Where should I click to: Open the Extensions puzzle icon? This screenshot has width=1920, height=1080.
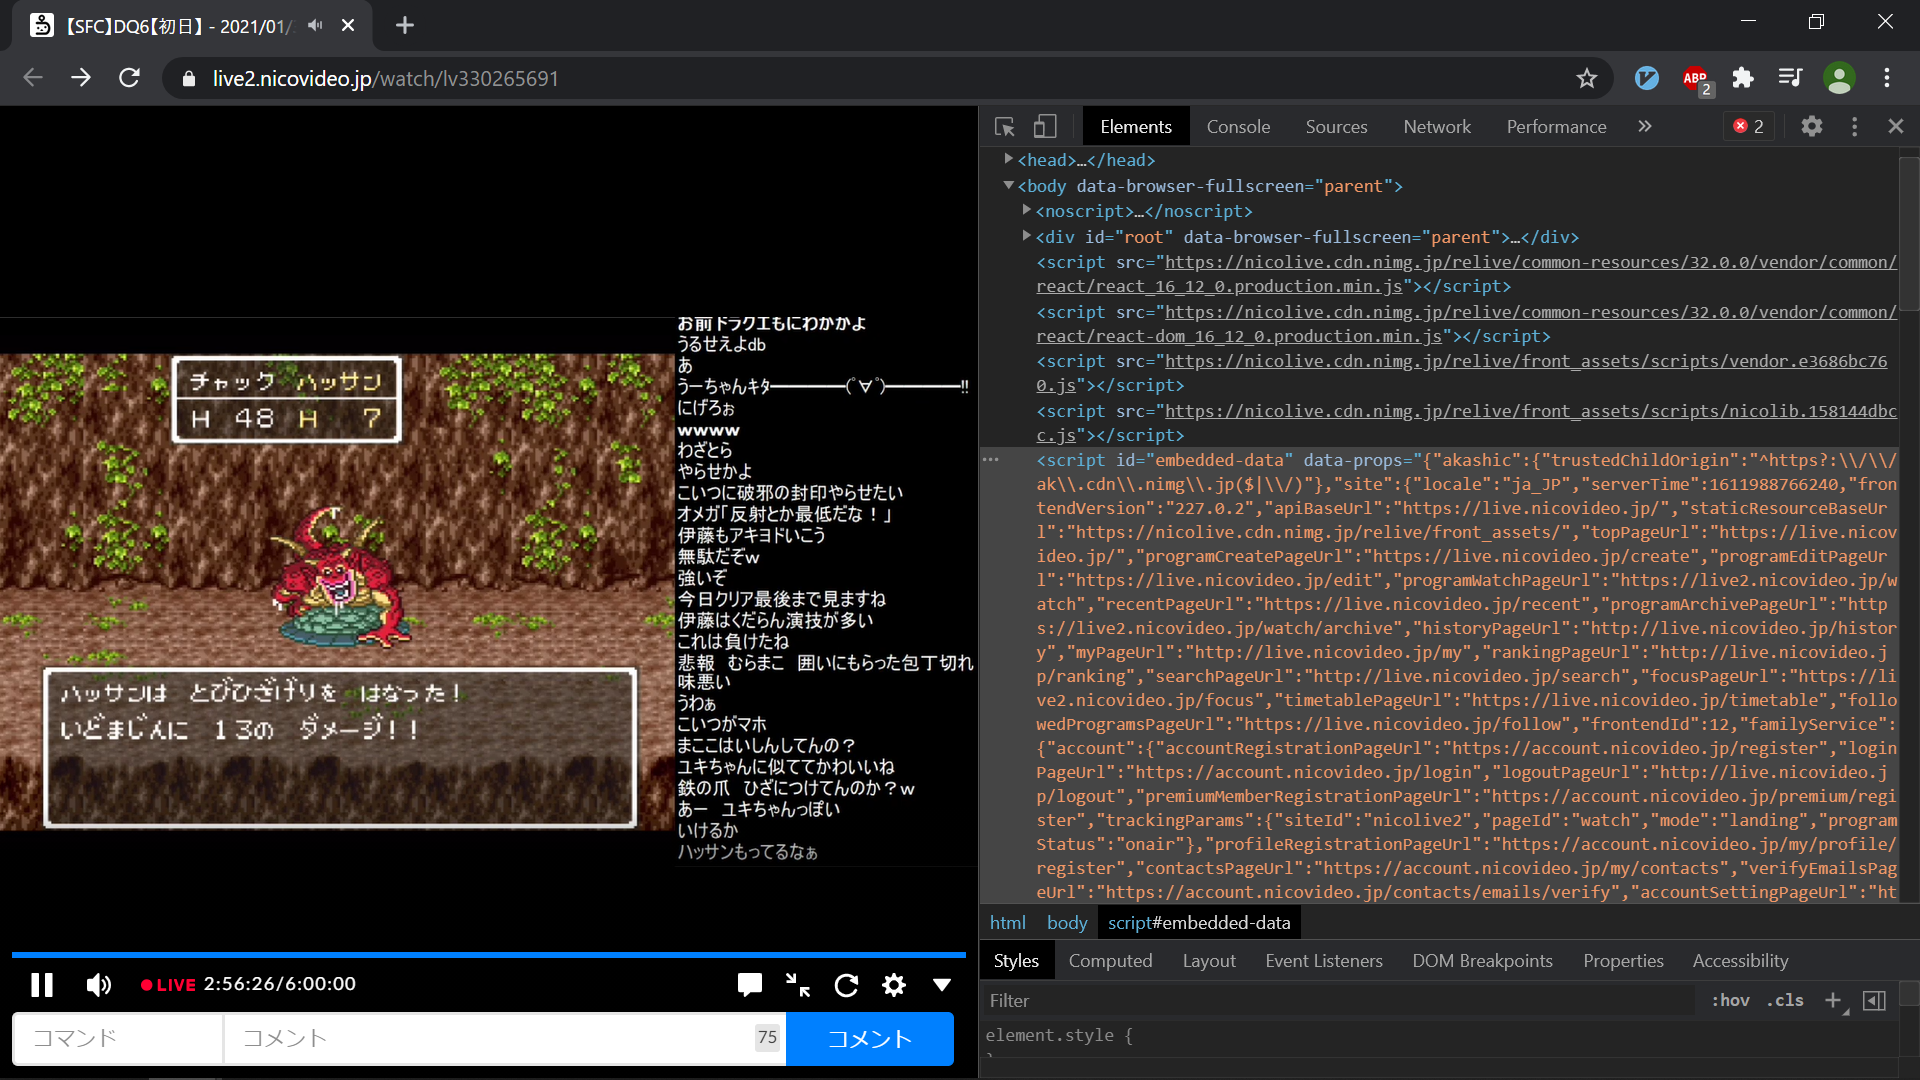[x=1743, y=78]
